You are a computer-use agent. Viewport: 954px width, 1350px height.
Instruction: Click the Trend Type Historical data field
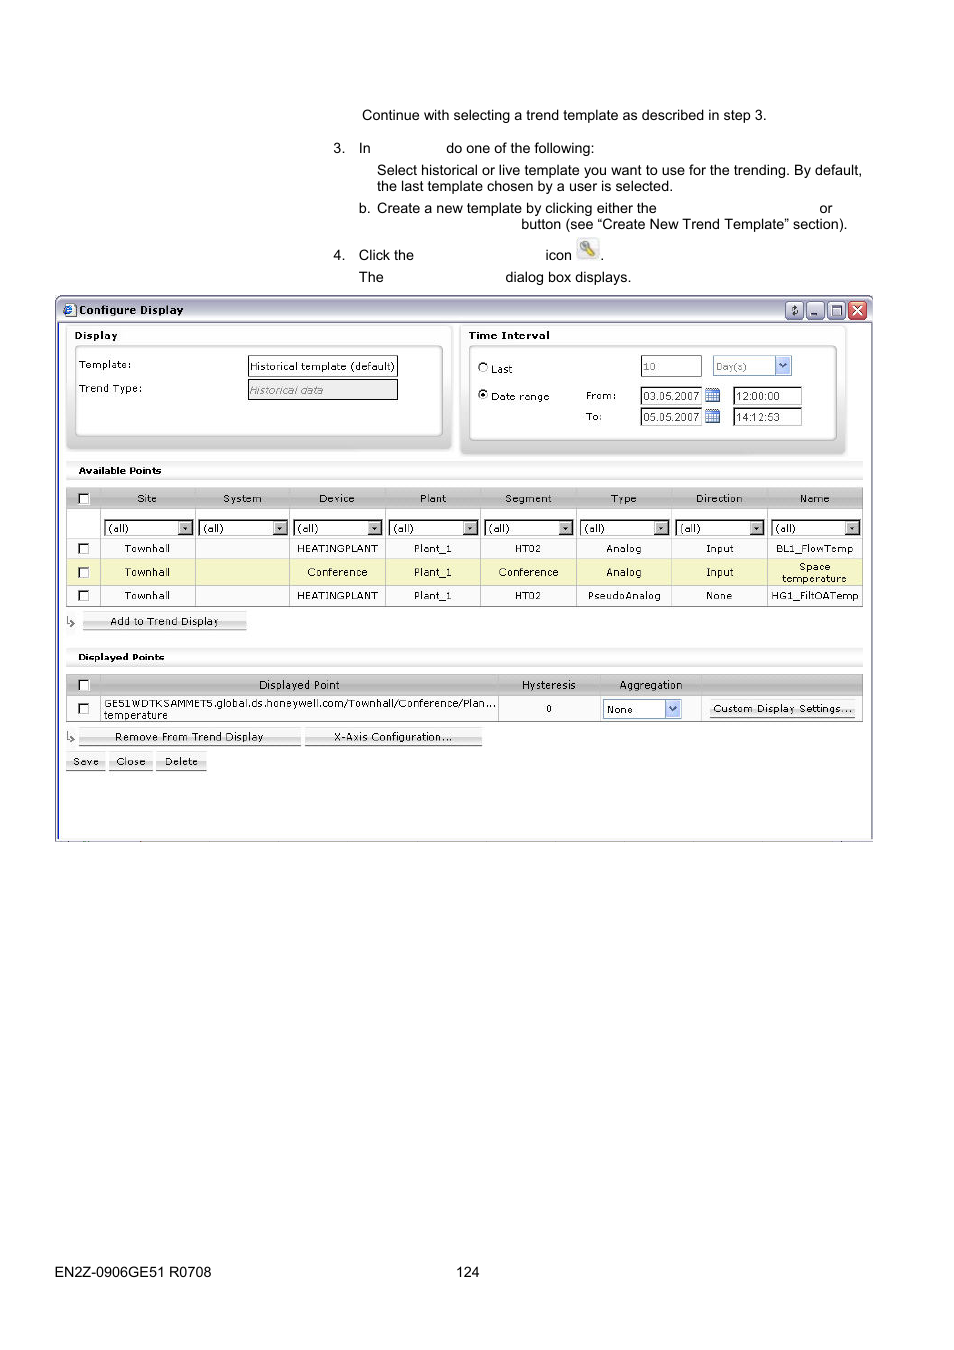[323, 390]
